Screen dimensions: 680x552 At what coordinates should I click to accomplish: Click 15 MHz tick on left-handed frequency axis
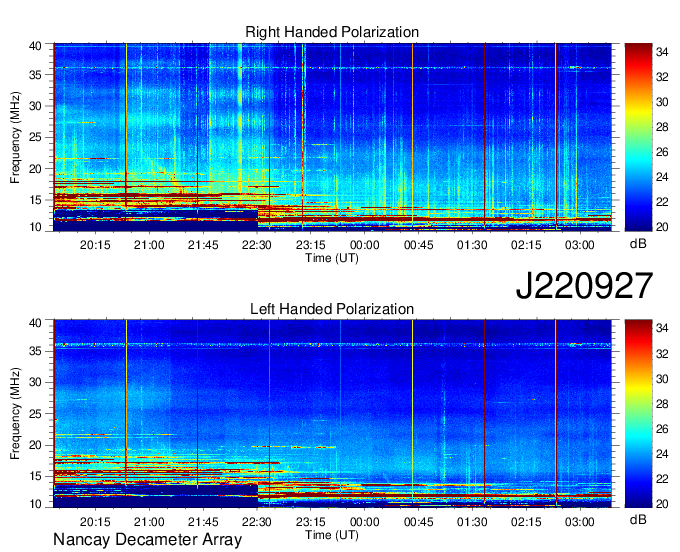tap(35, 477)
